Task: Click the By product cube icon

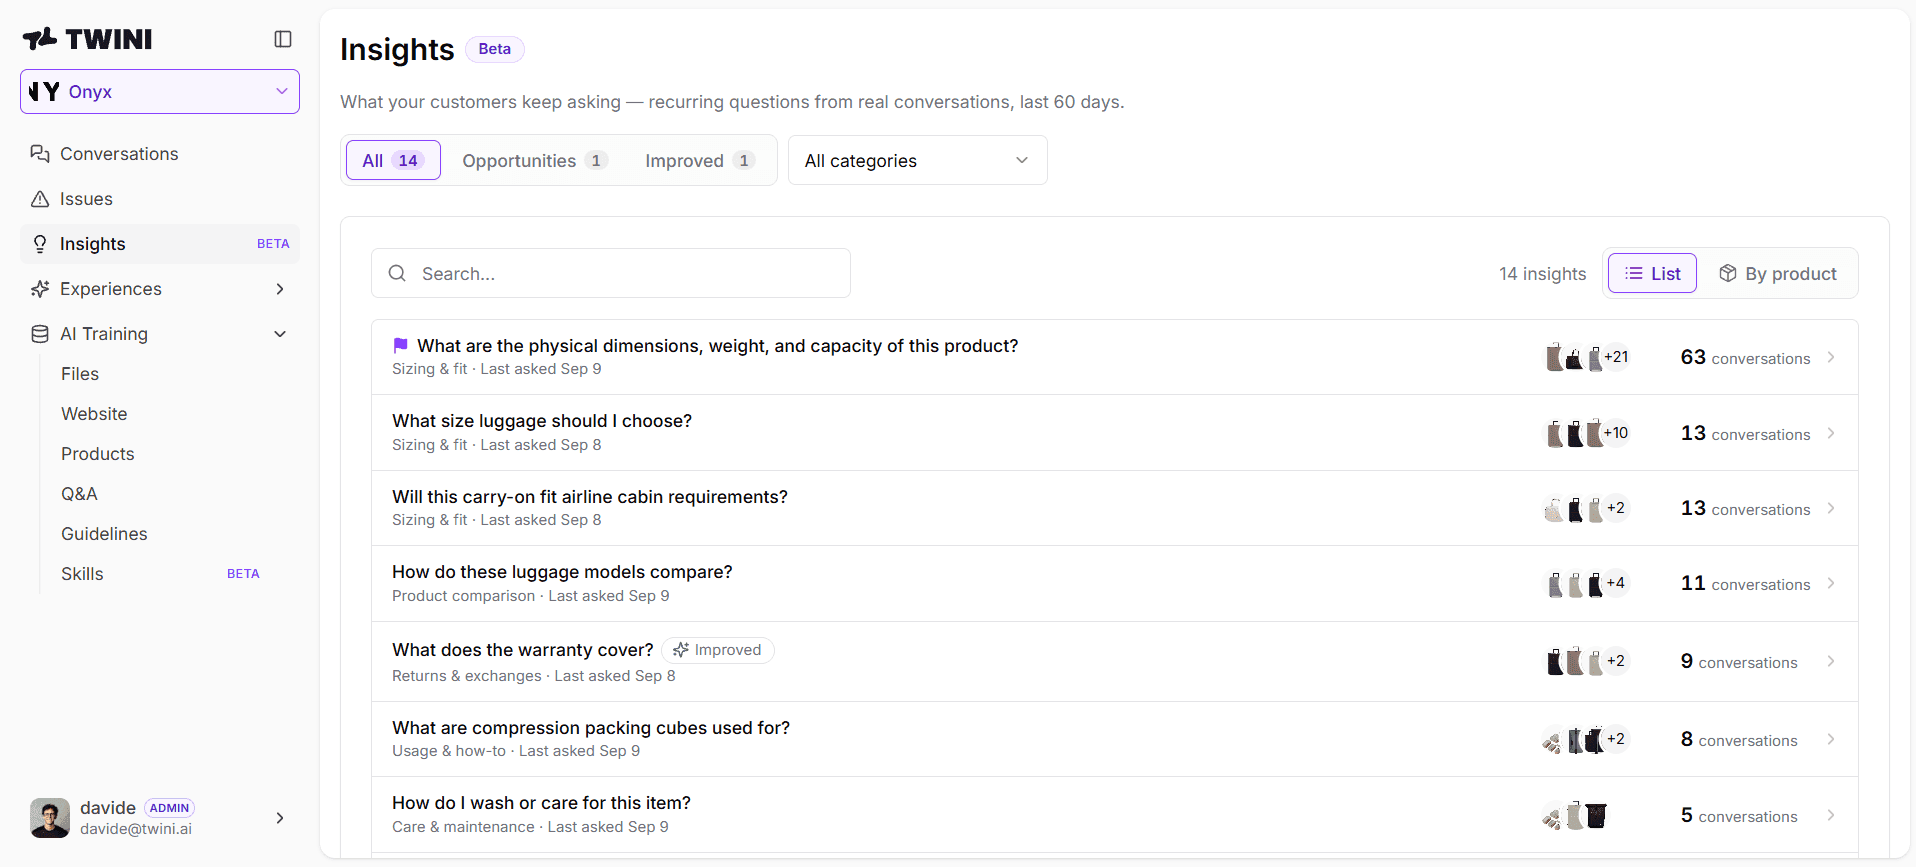Action: [1727, 273]
